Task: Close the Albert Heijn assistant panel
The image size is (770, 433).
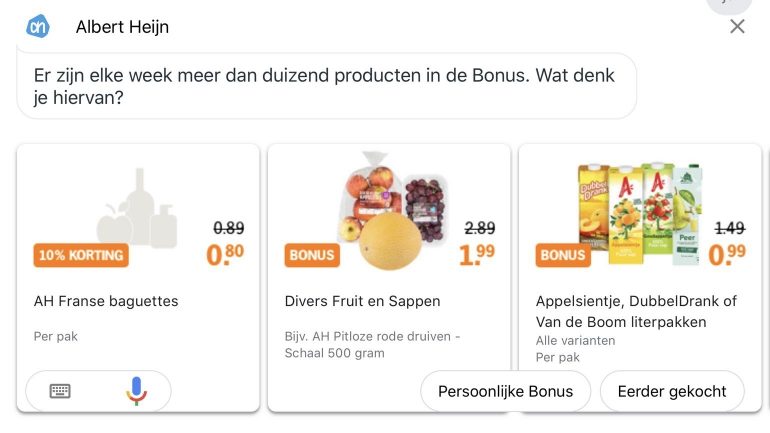Action: click(x=737, y=27)
